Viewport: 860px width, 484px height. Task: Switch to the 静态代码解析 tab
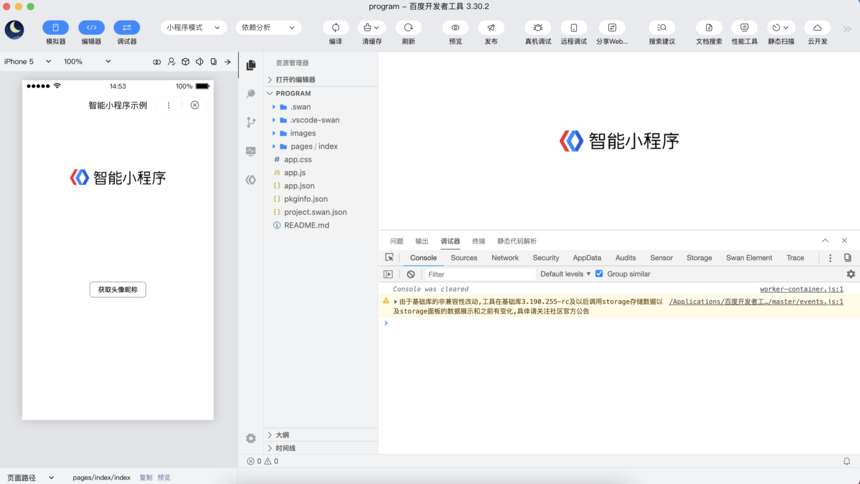tap(517, 241)
